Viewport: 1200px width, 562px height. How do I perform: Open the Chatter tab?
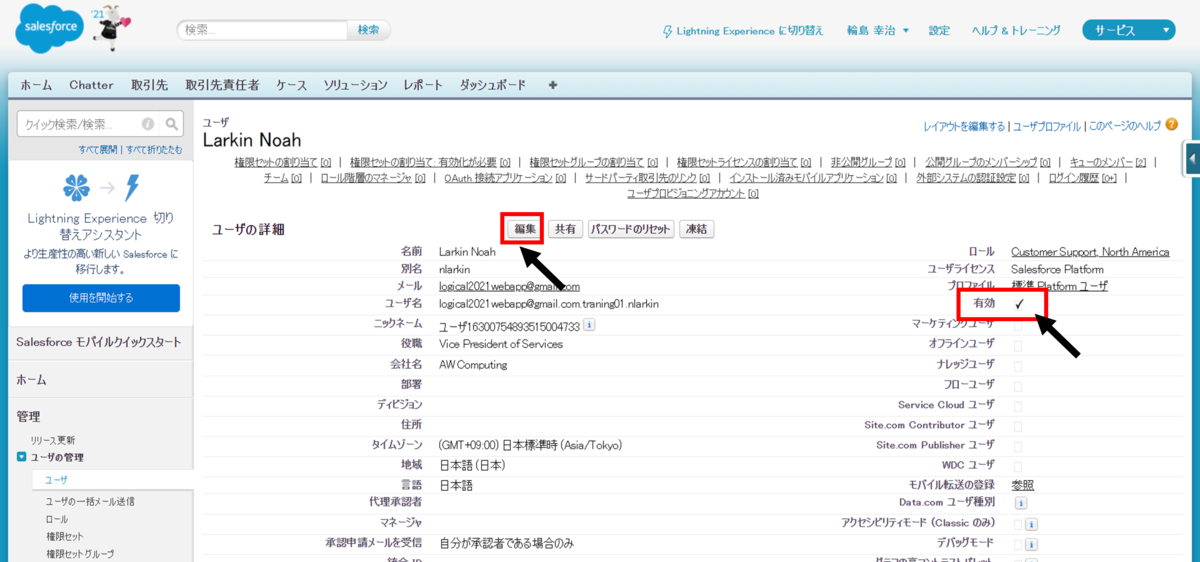click(x=91, y=85)
